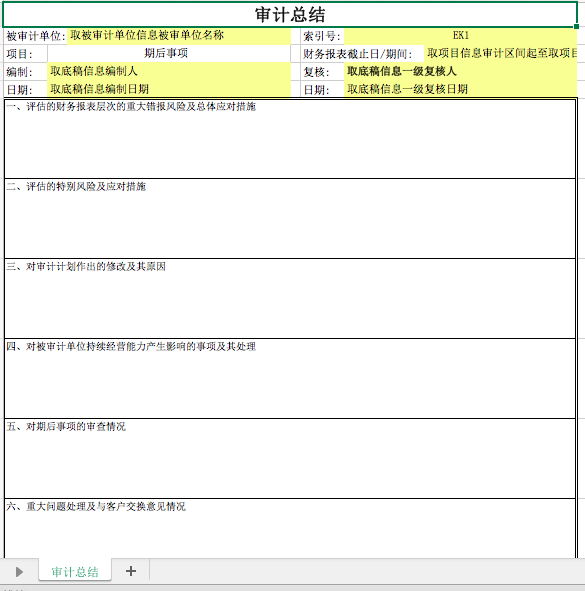Click the 财务报表截止日/期间 label

[362, 54]
